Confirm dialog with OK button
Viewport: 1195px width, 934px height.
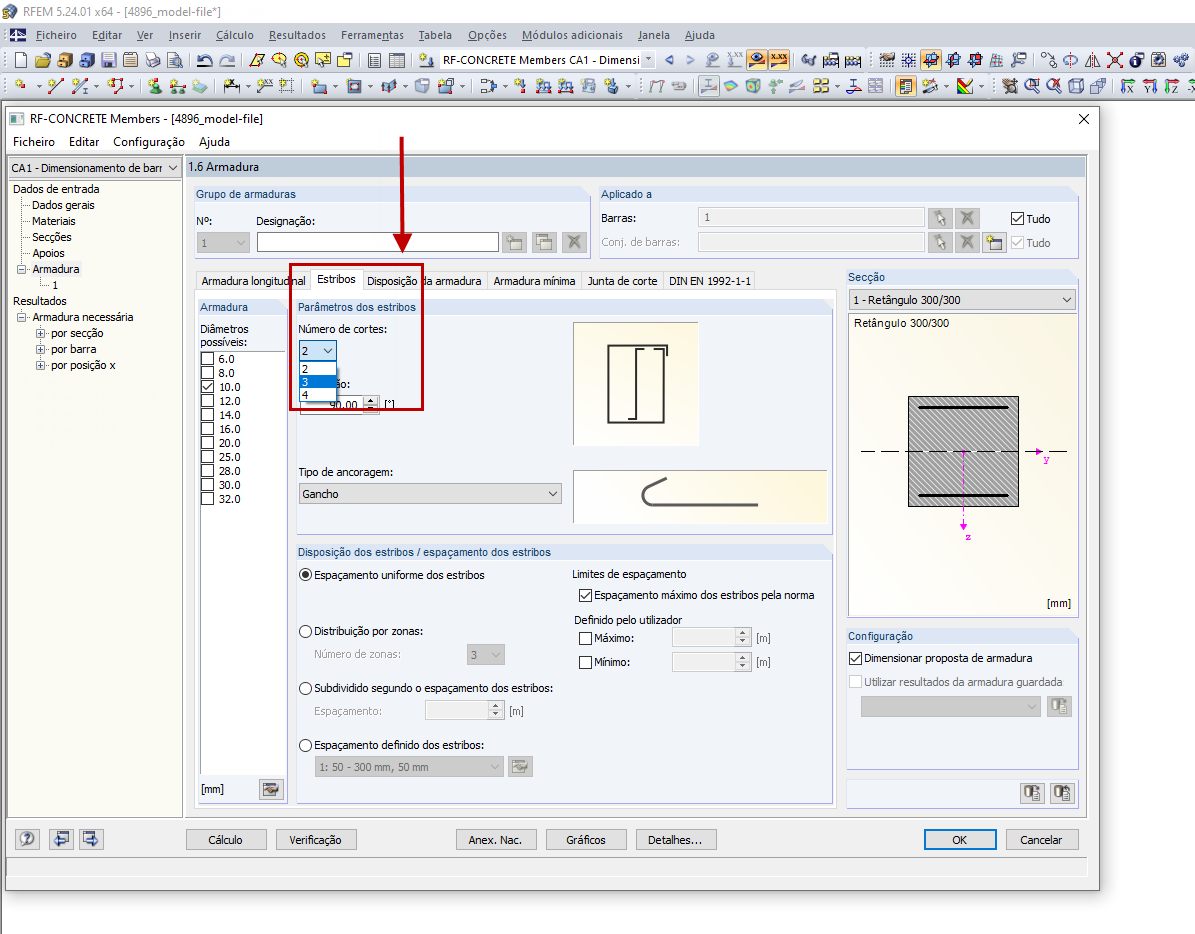point(960,840)
